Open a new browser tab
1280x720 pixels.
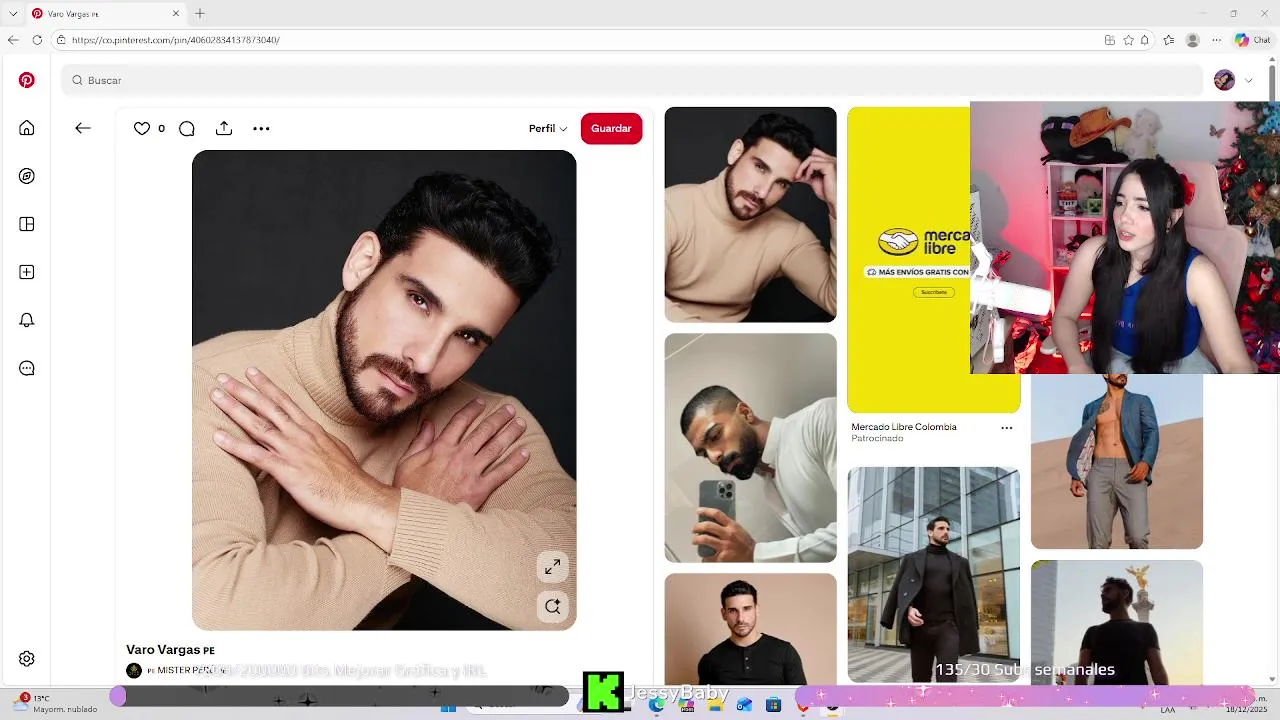pyautogui.click(x=200, y=14)
